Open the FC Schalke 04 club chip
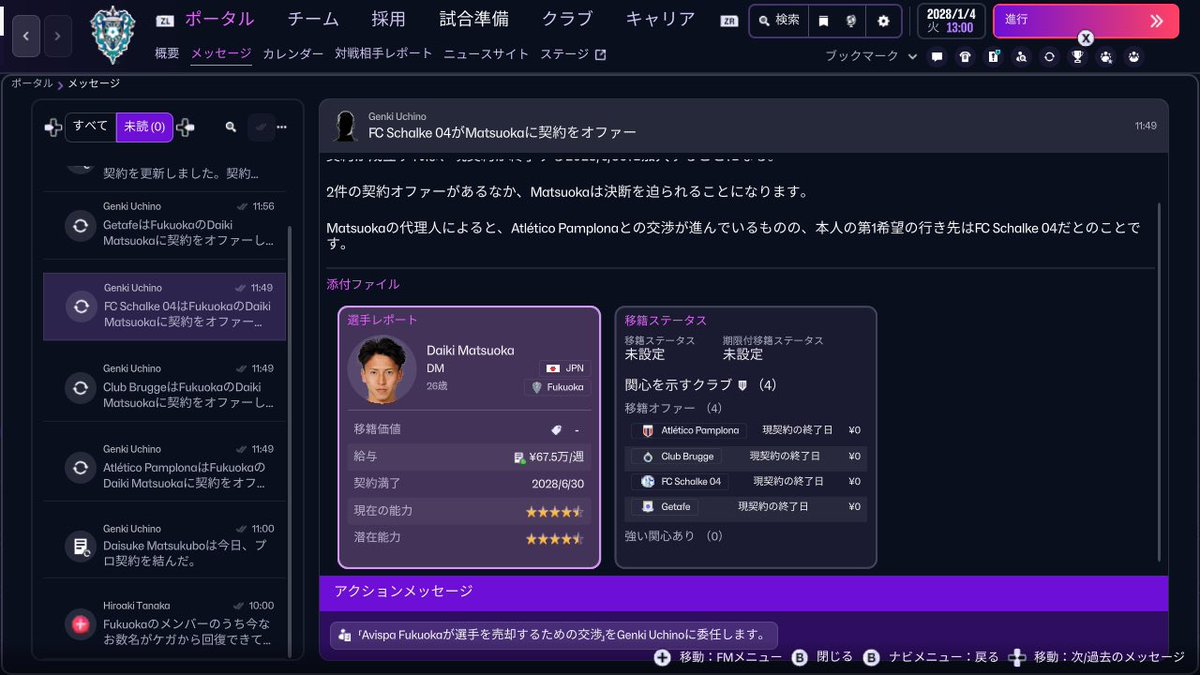The width and height of the screenshot is (1200, 675). 680,481
